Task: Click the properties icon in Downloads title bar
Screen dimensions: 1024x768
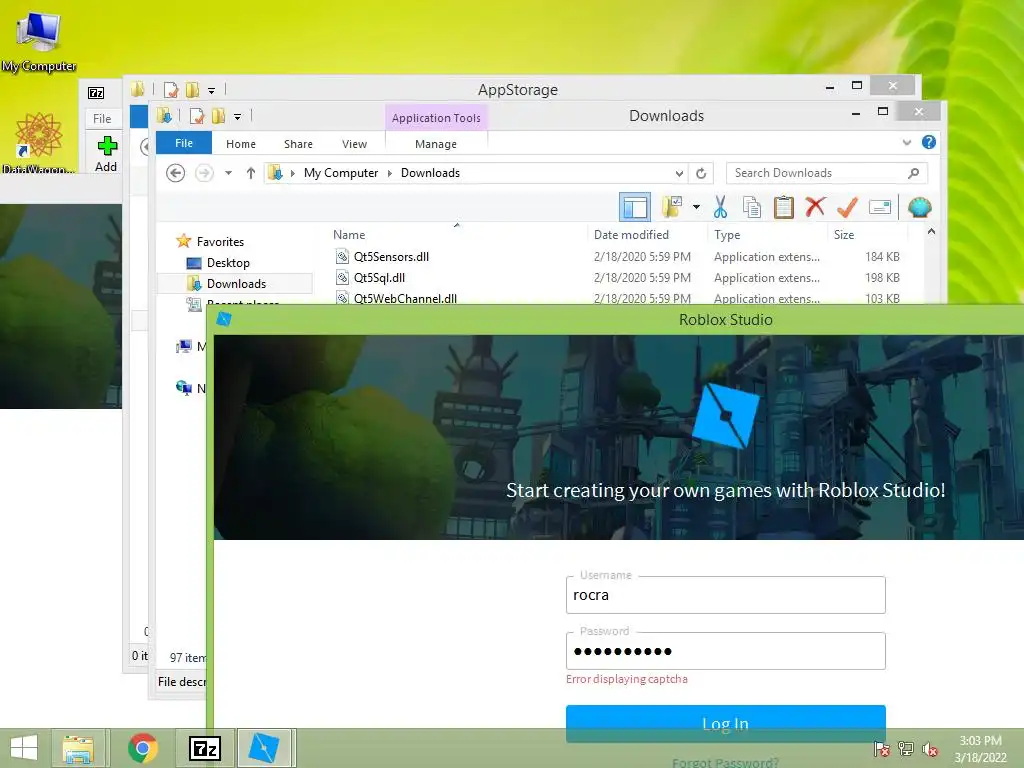Action: point(197,116)
